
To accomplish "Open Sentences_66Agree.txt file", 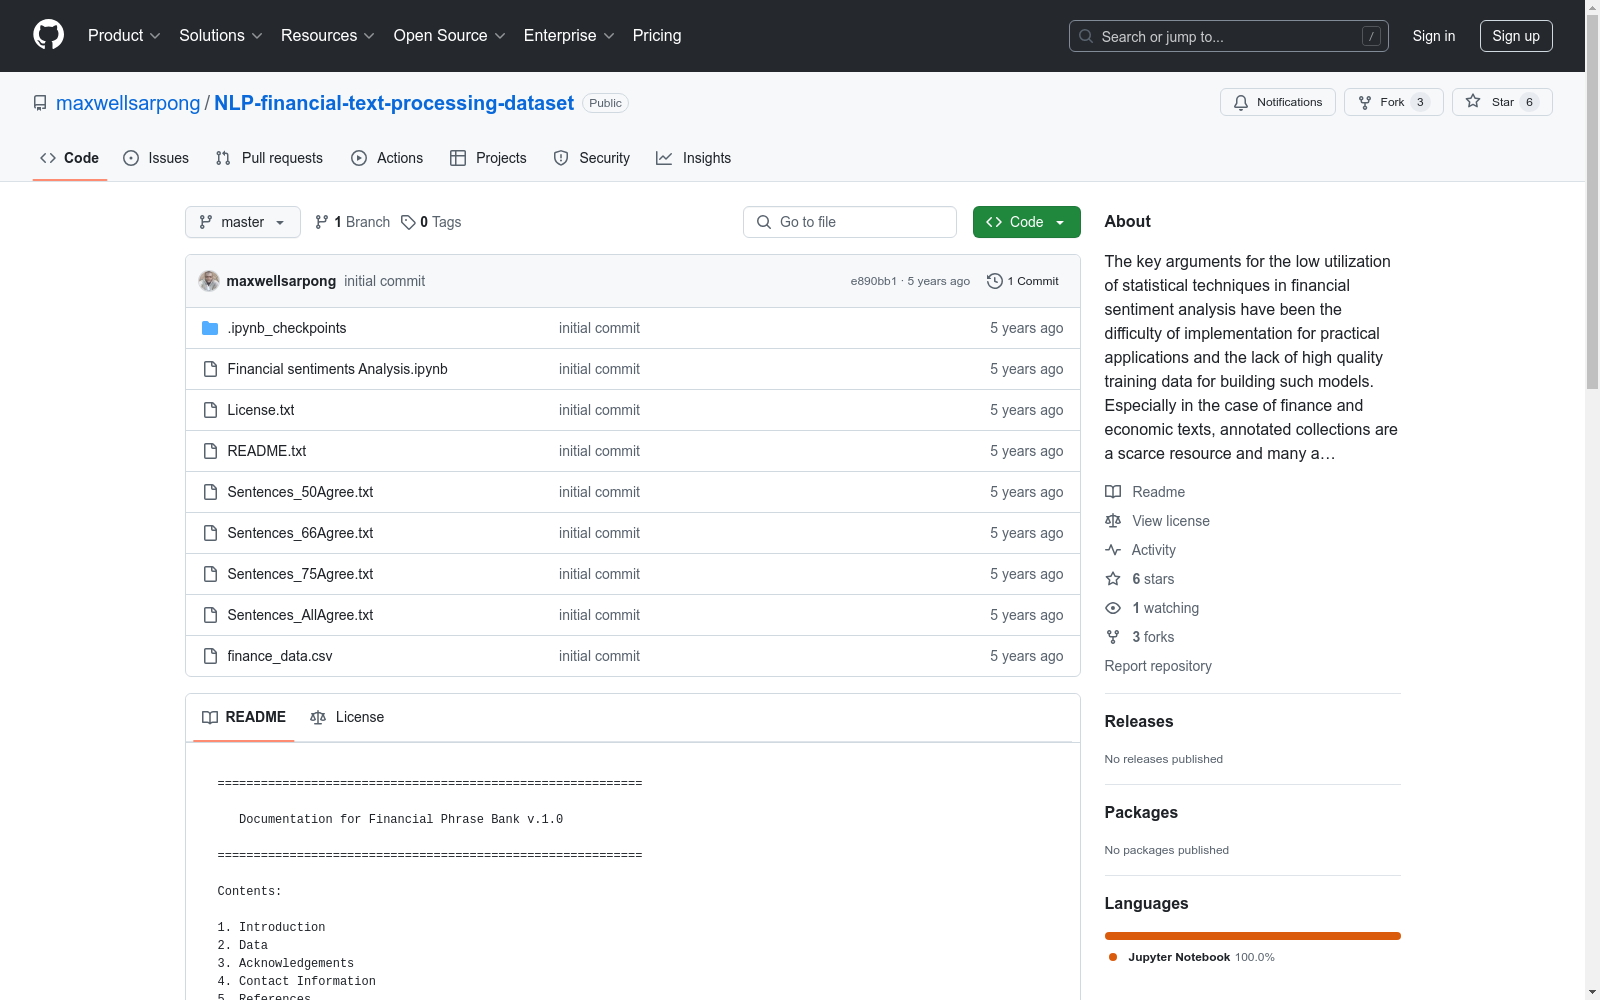I will pyautogui.click(x=300, y=533).
